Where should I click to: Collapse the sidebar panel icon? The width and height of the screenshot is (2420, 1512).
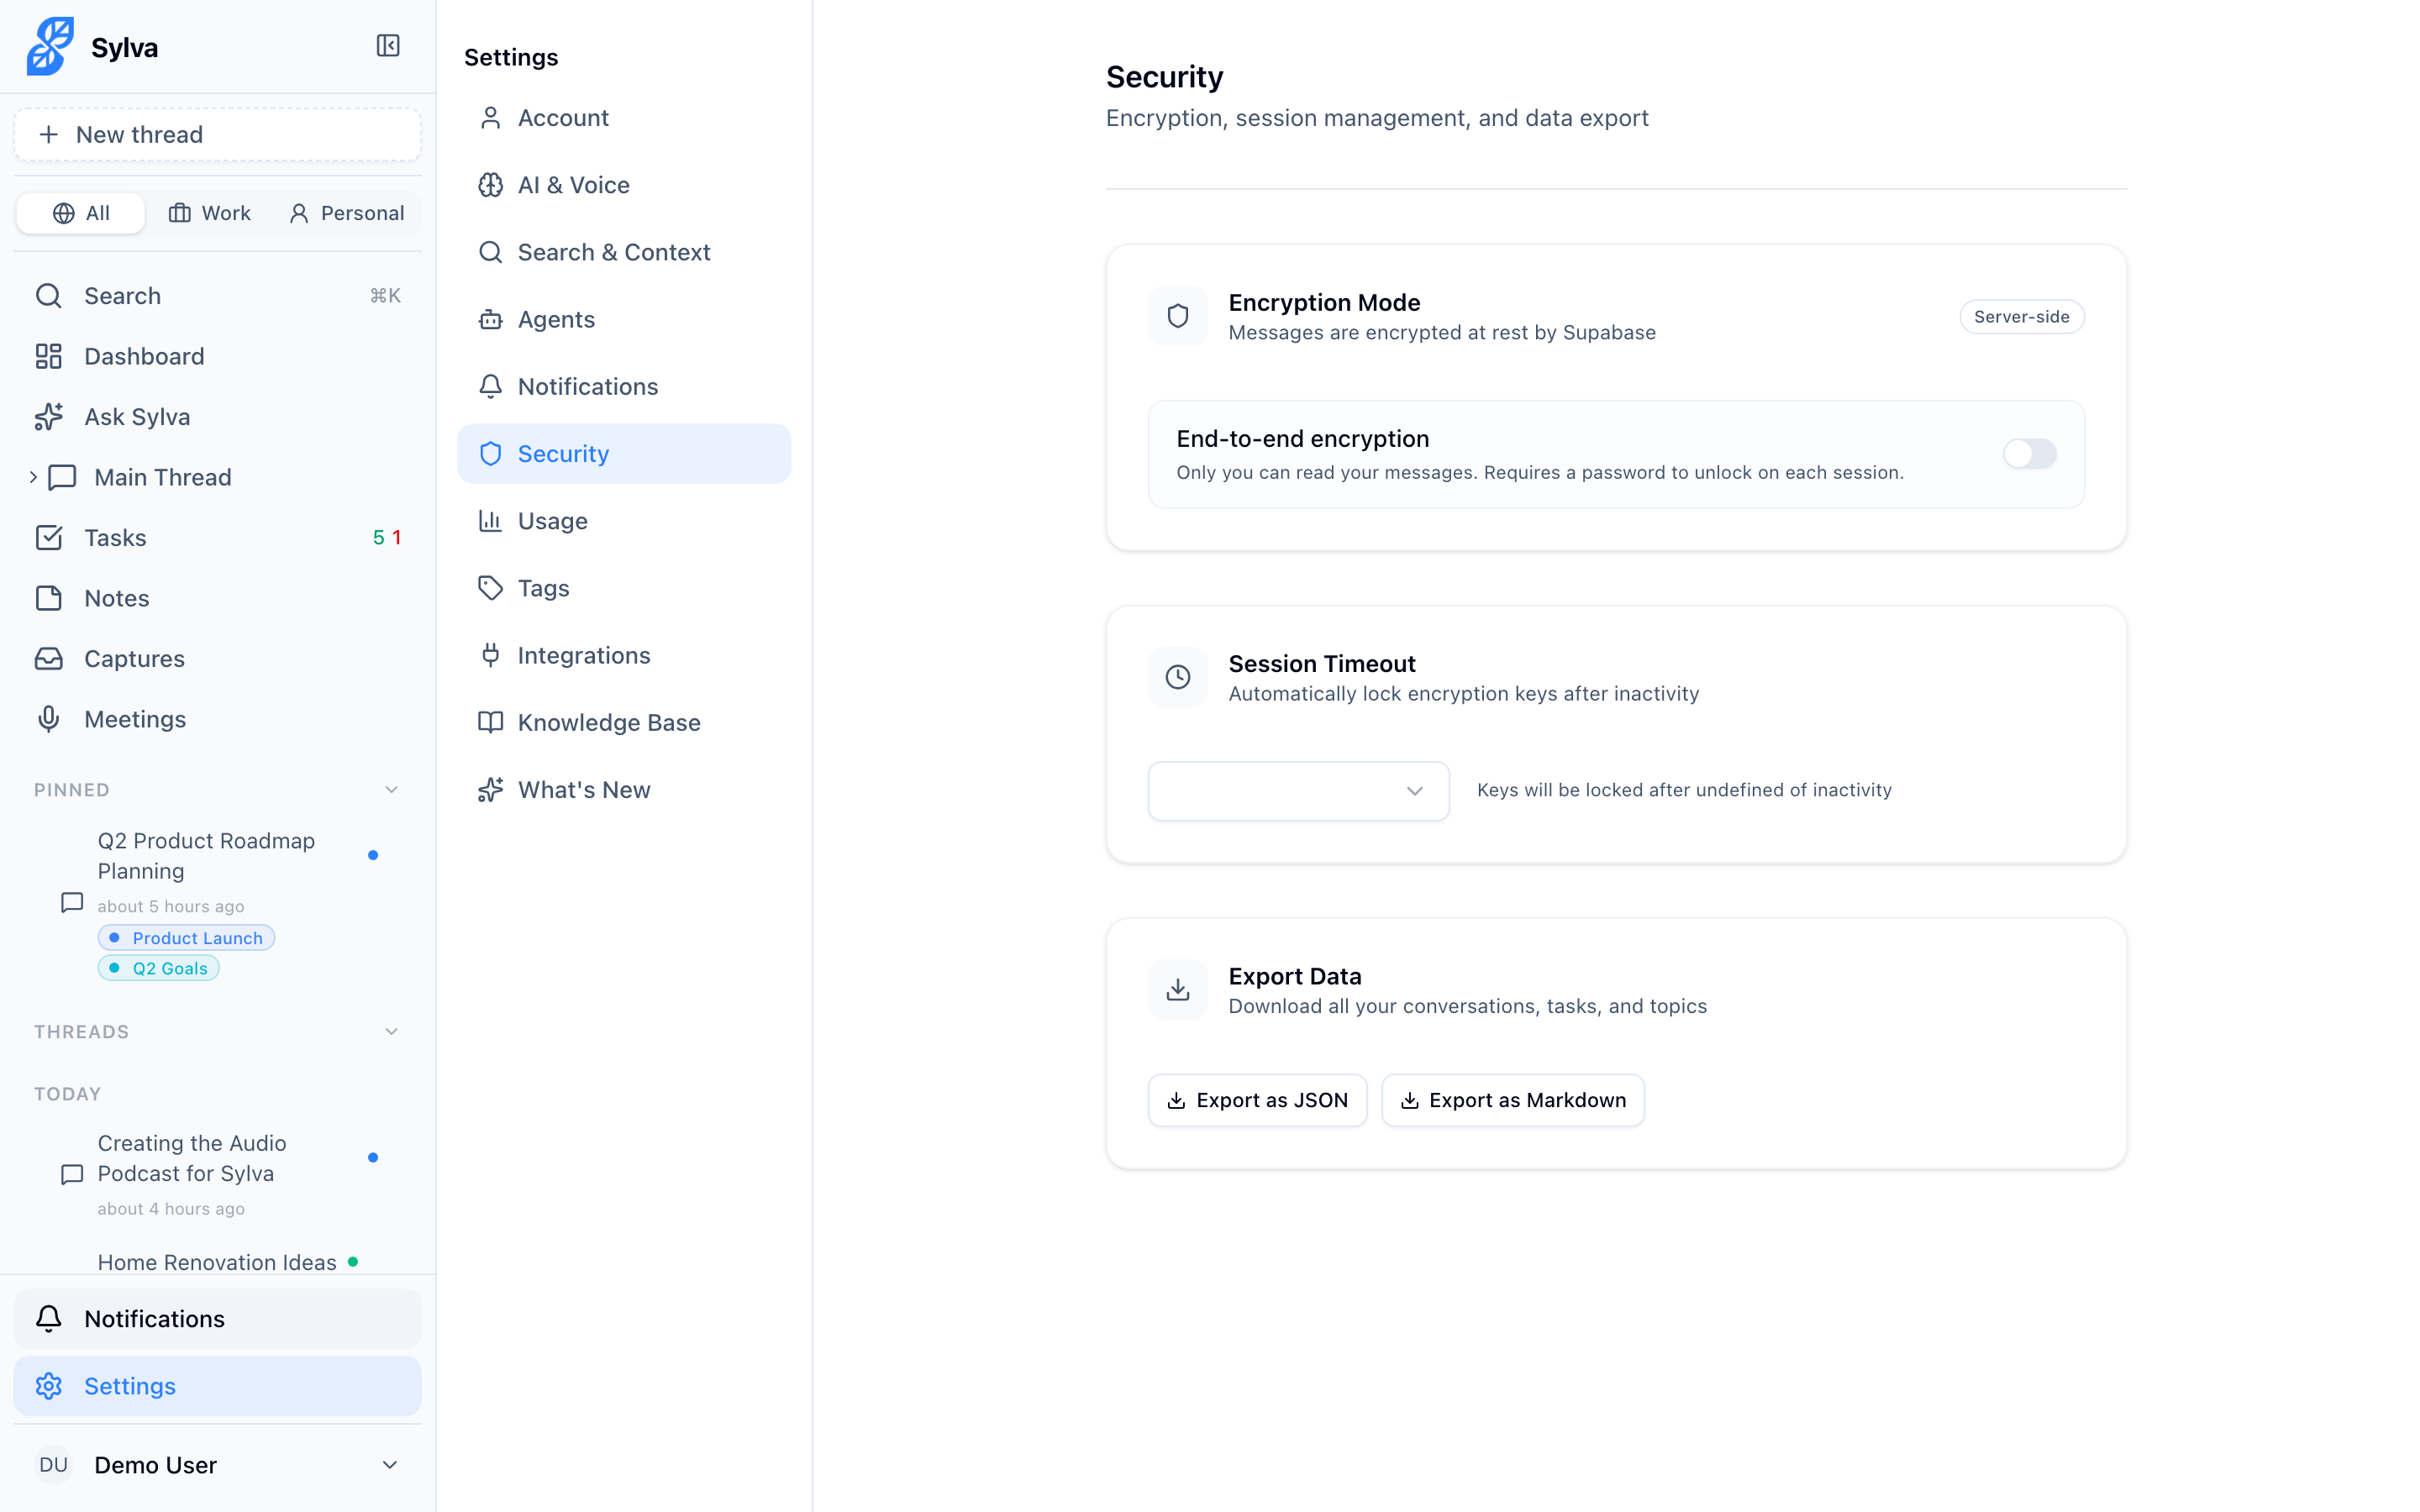[x=388, y=46]
